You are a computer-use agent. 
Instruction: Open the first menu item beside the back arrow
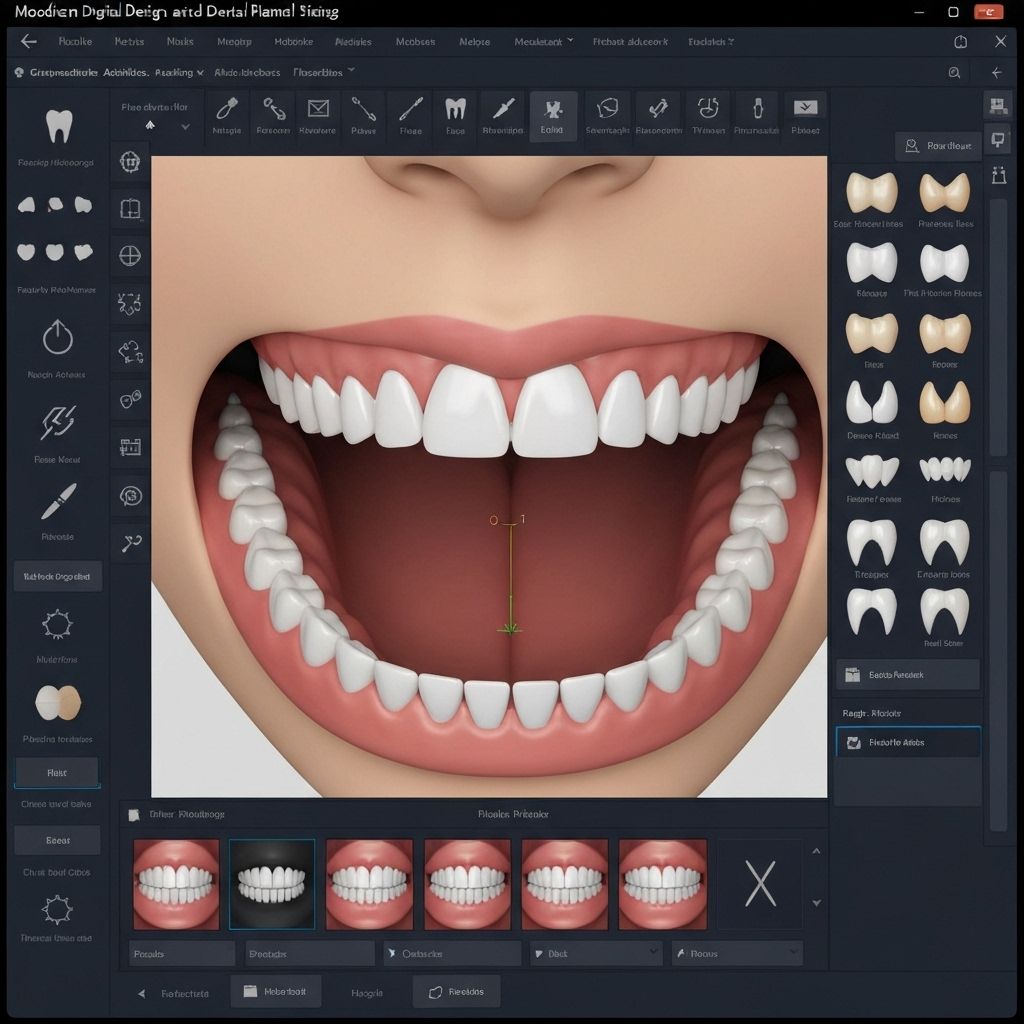75,42
